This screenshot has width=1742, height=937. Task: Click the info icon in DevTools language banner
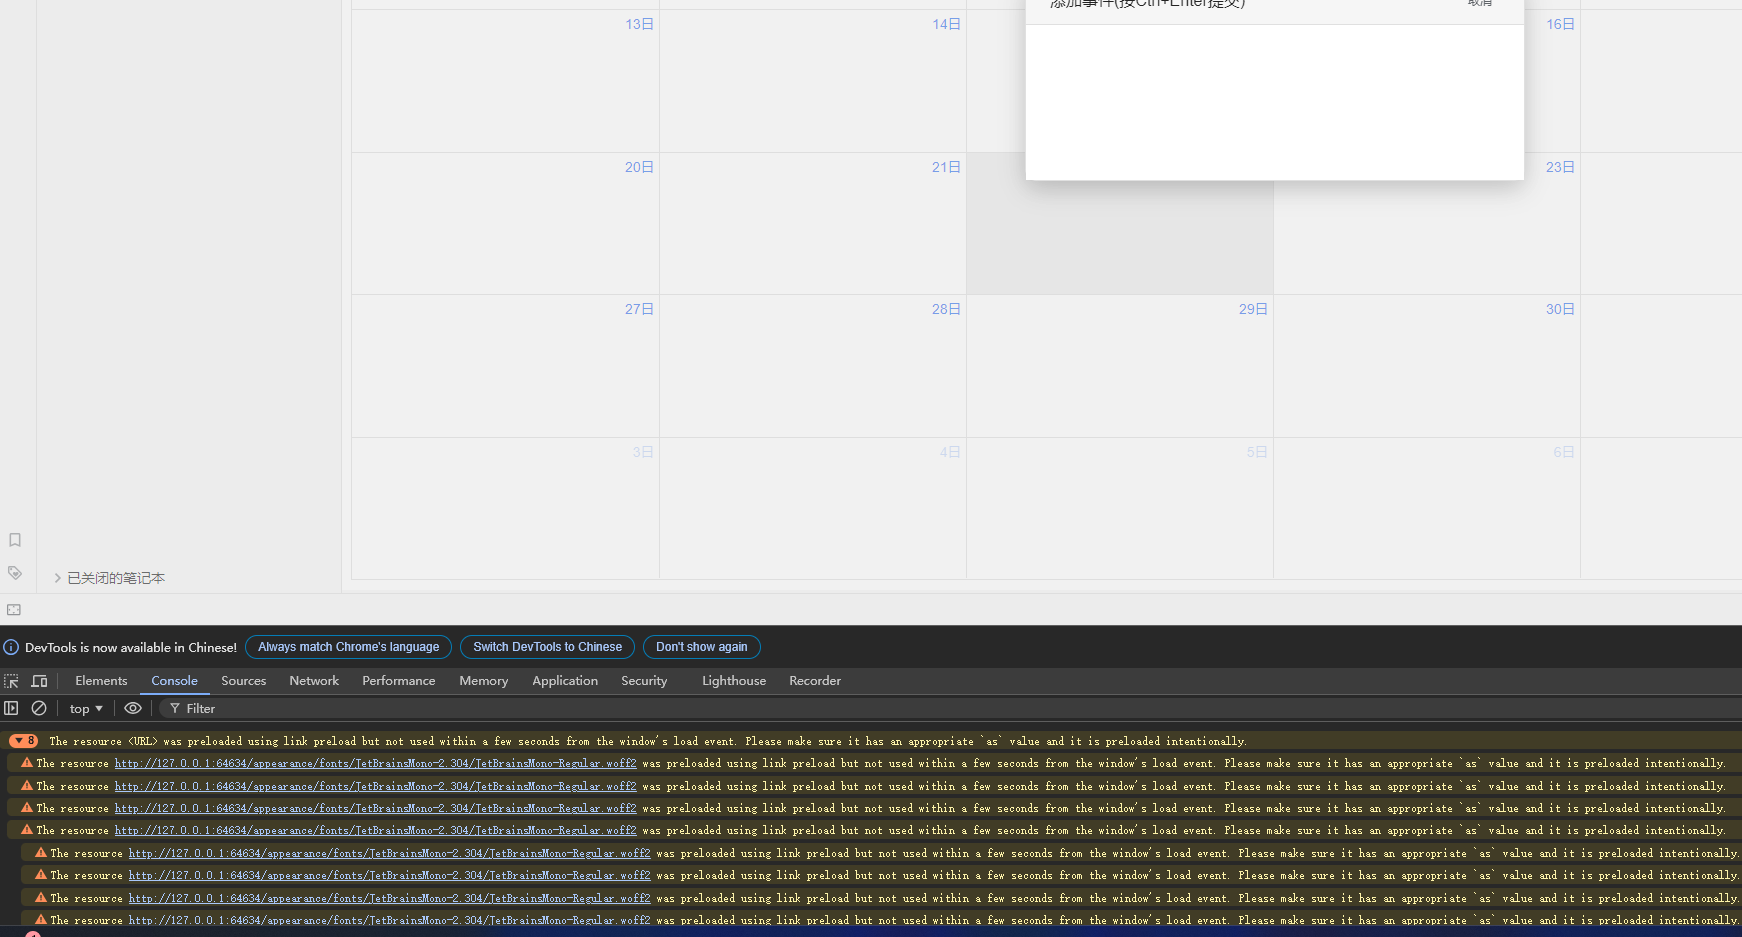[11, 648]
